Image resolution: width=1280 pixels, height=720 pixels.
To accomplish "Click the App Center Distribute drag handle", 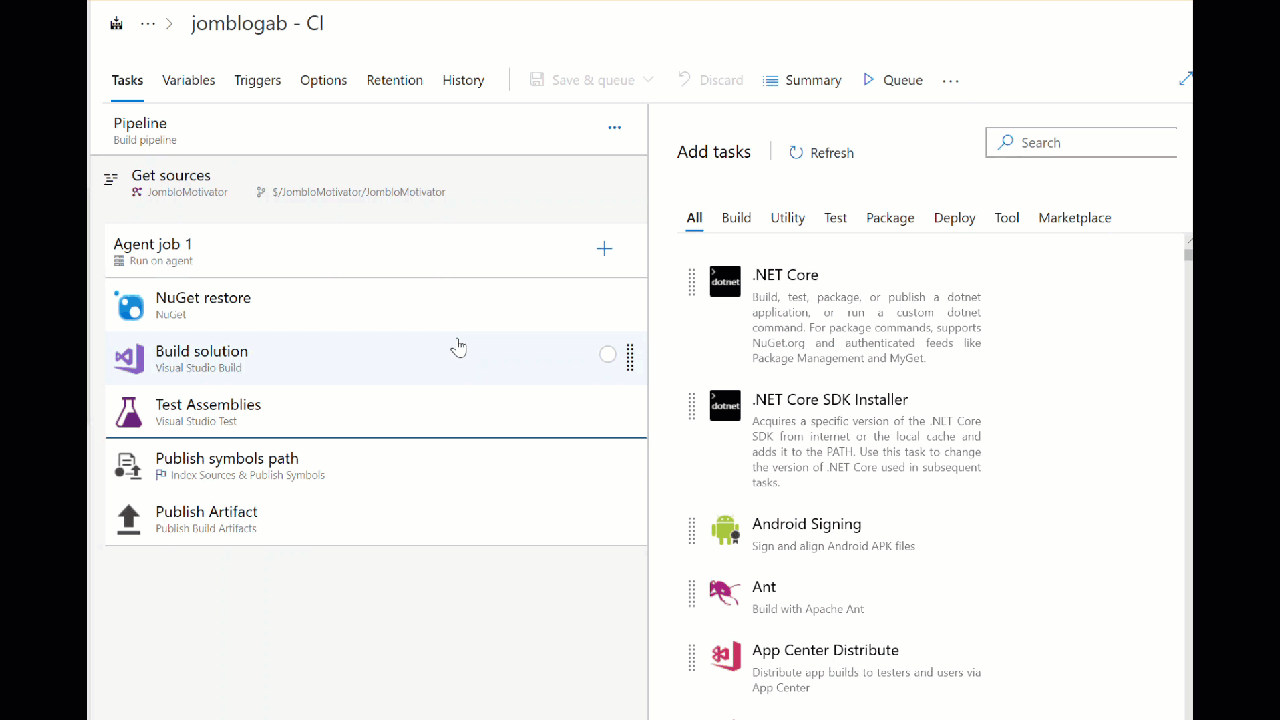I will (692, 657).
